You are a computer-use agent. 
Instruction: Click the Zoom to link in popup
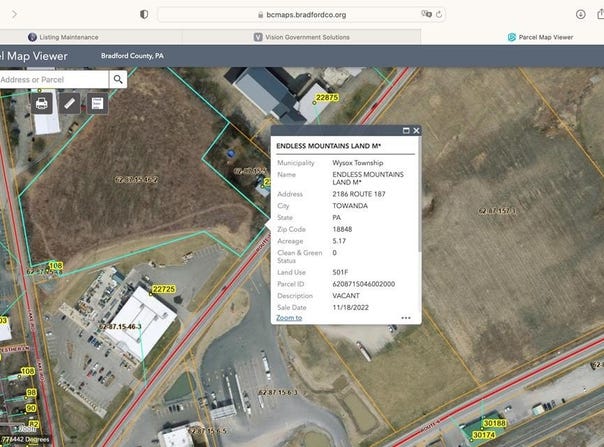click(289, 318)
